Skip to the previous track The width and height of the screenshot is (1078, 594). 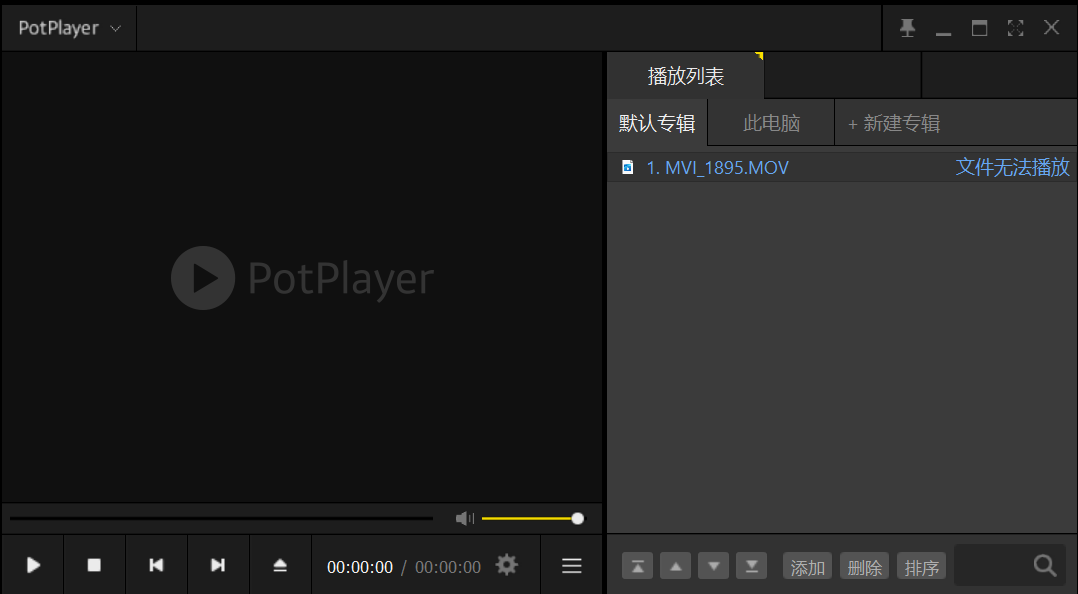[x=156, y=565]
